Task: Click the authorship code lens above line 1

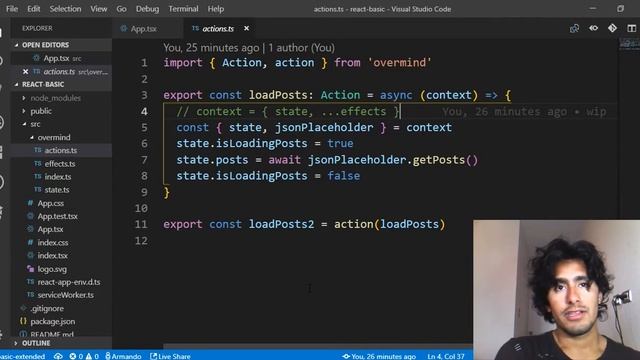Action: 249,48
